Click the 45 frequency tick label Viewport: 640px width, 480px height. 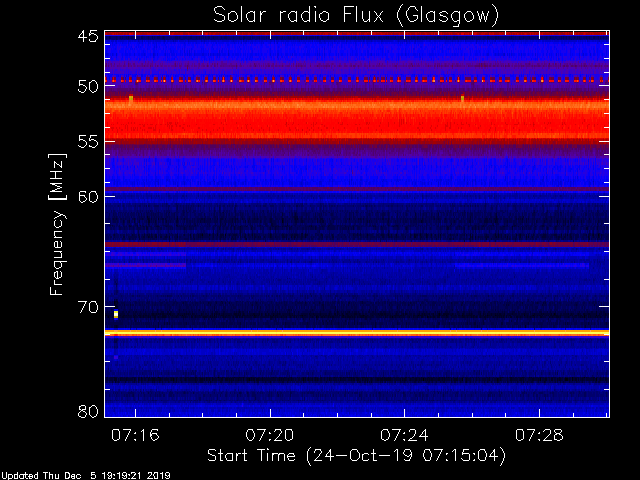pyautogui.click(x=88, y=36)
